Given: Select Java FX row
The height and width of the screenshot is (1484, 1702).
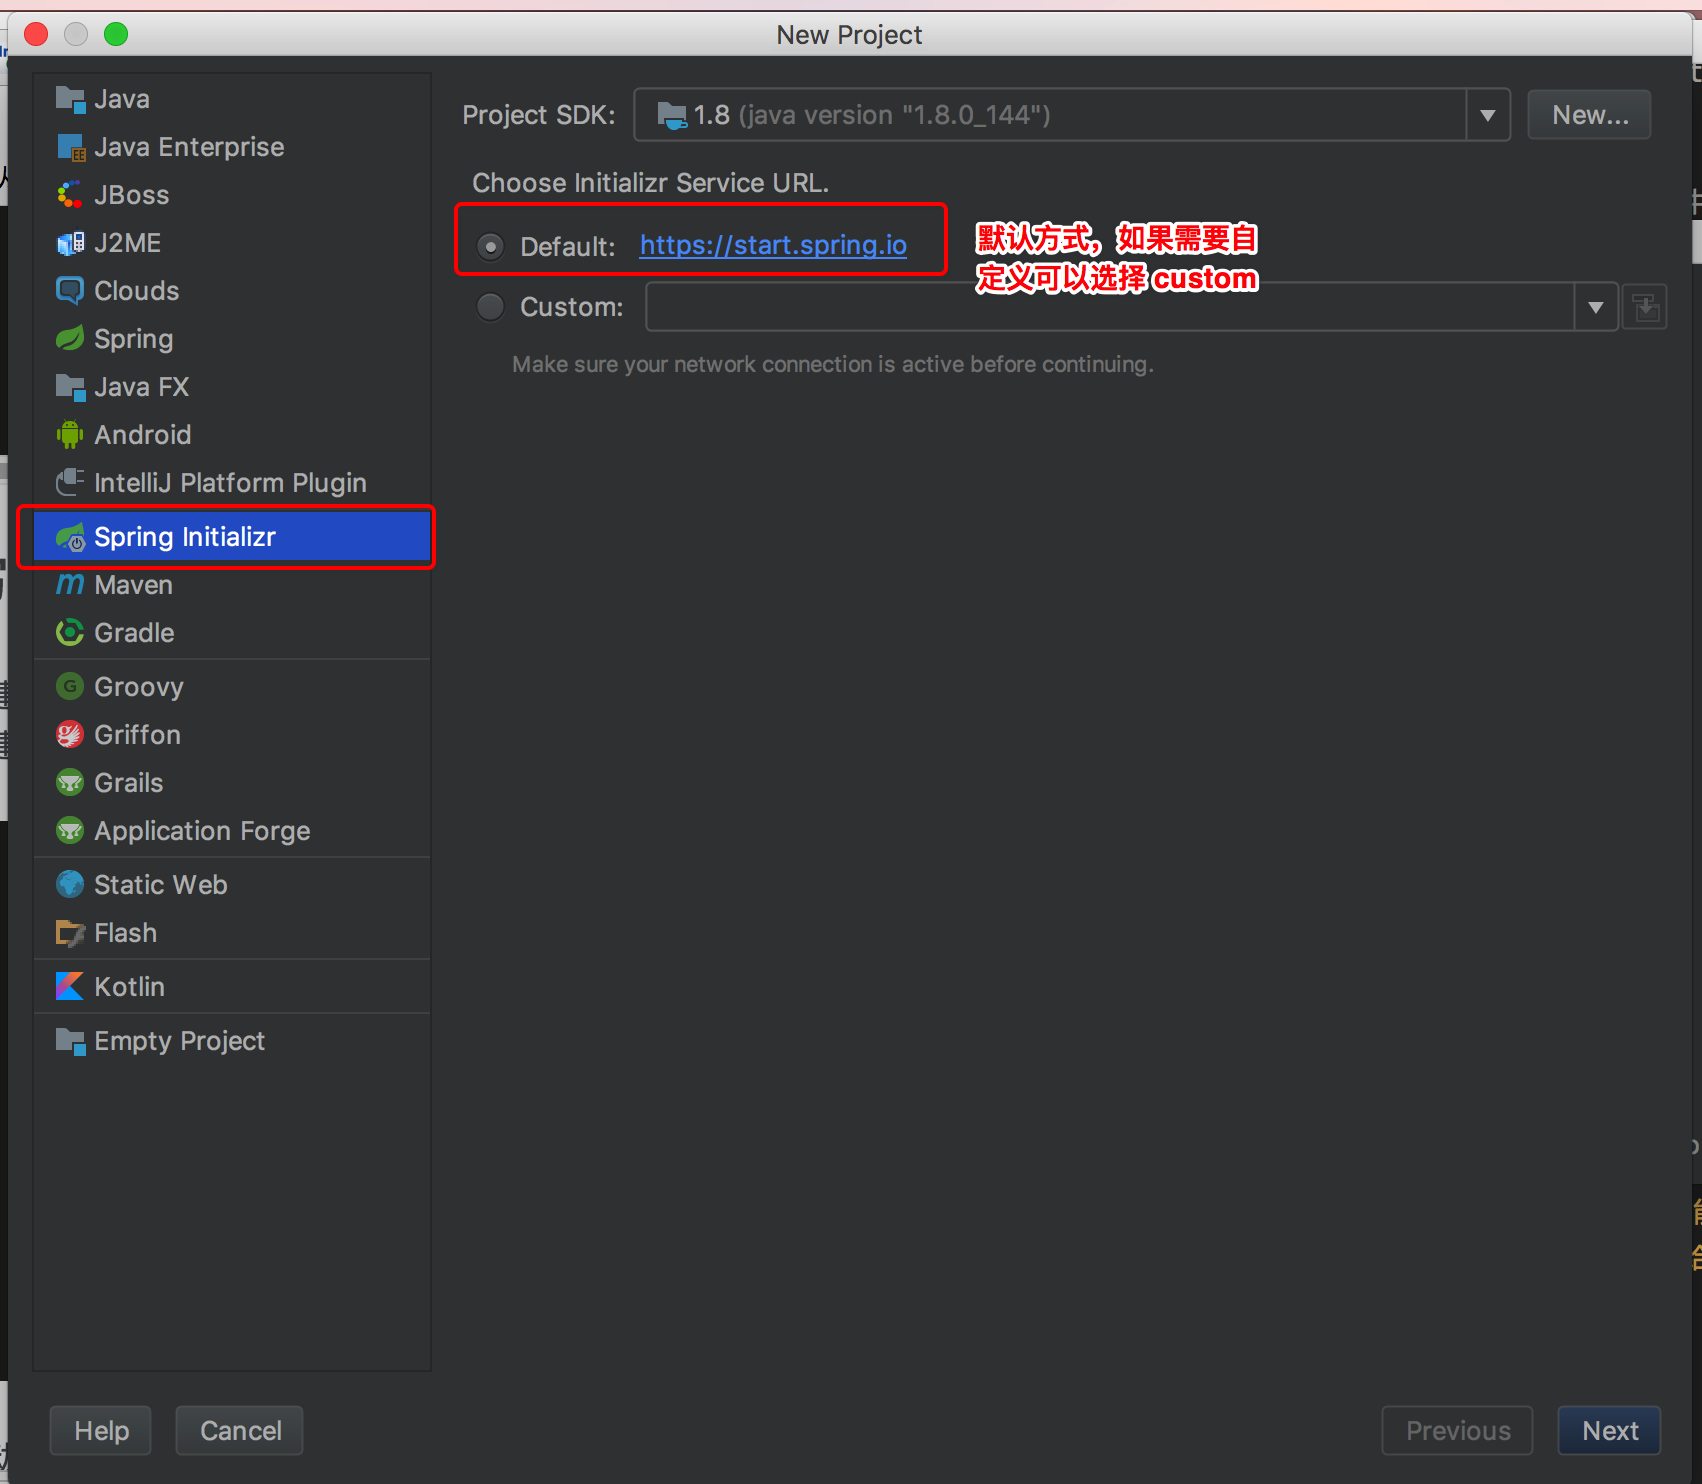Looking at the screenshot, I should [x=232, y=387].
